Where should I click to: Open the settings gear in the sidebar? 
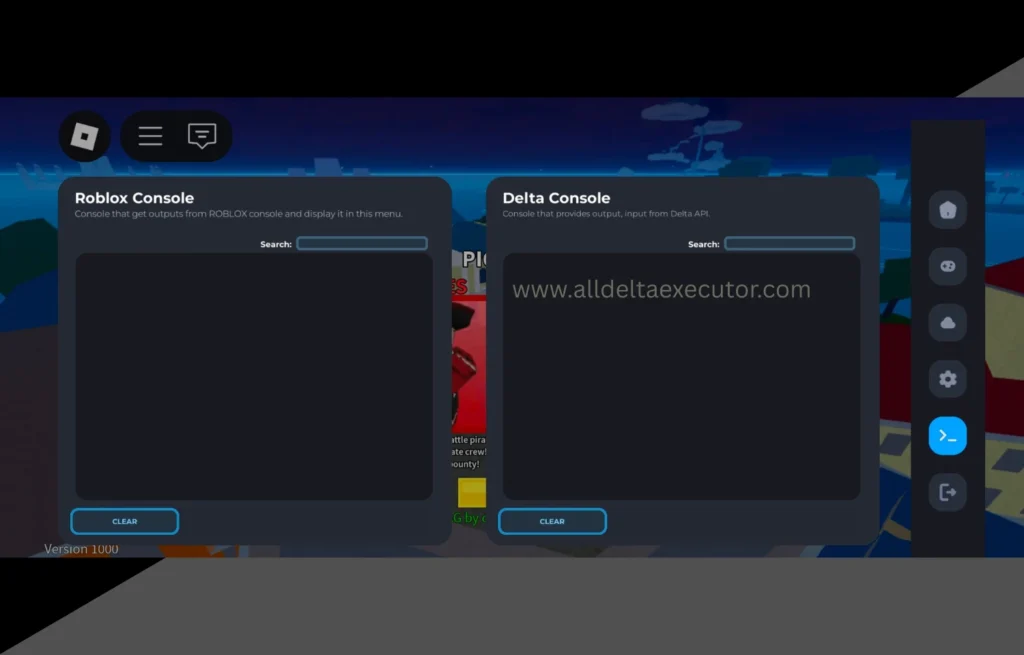947,379
